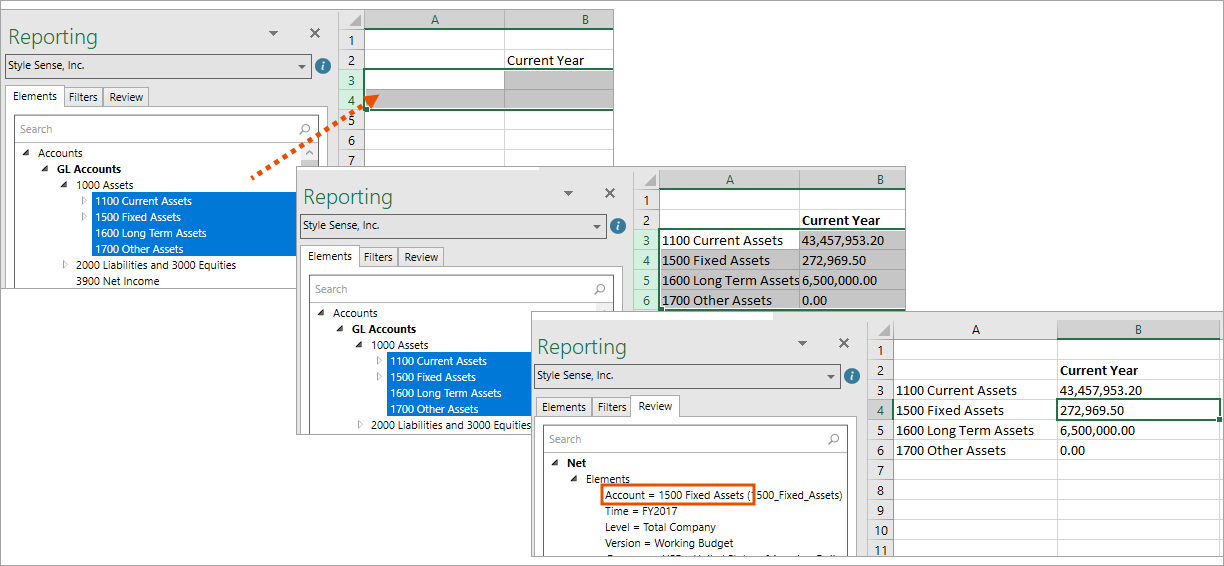The height and width of the screenshot is (566, 1224).
Task: Click the search magnifier in the middle pane
Action: 600,289
